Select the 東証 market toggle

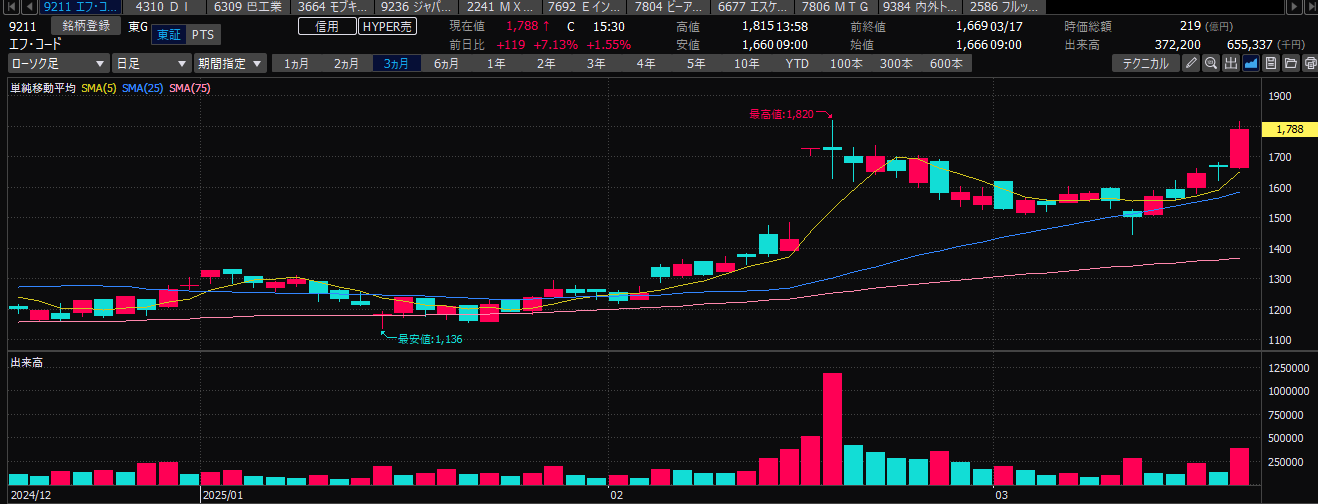pos(168,34)
